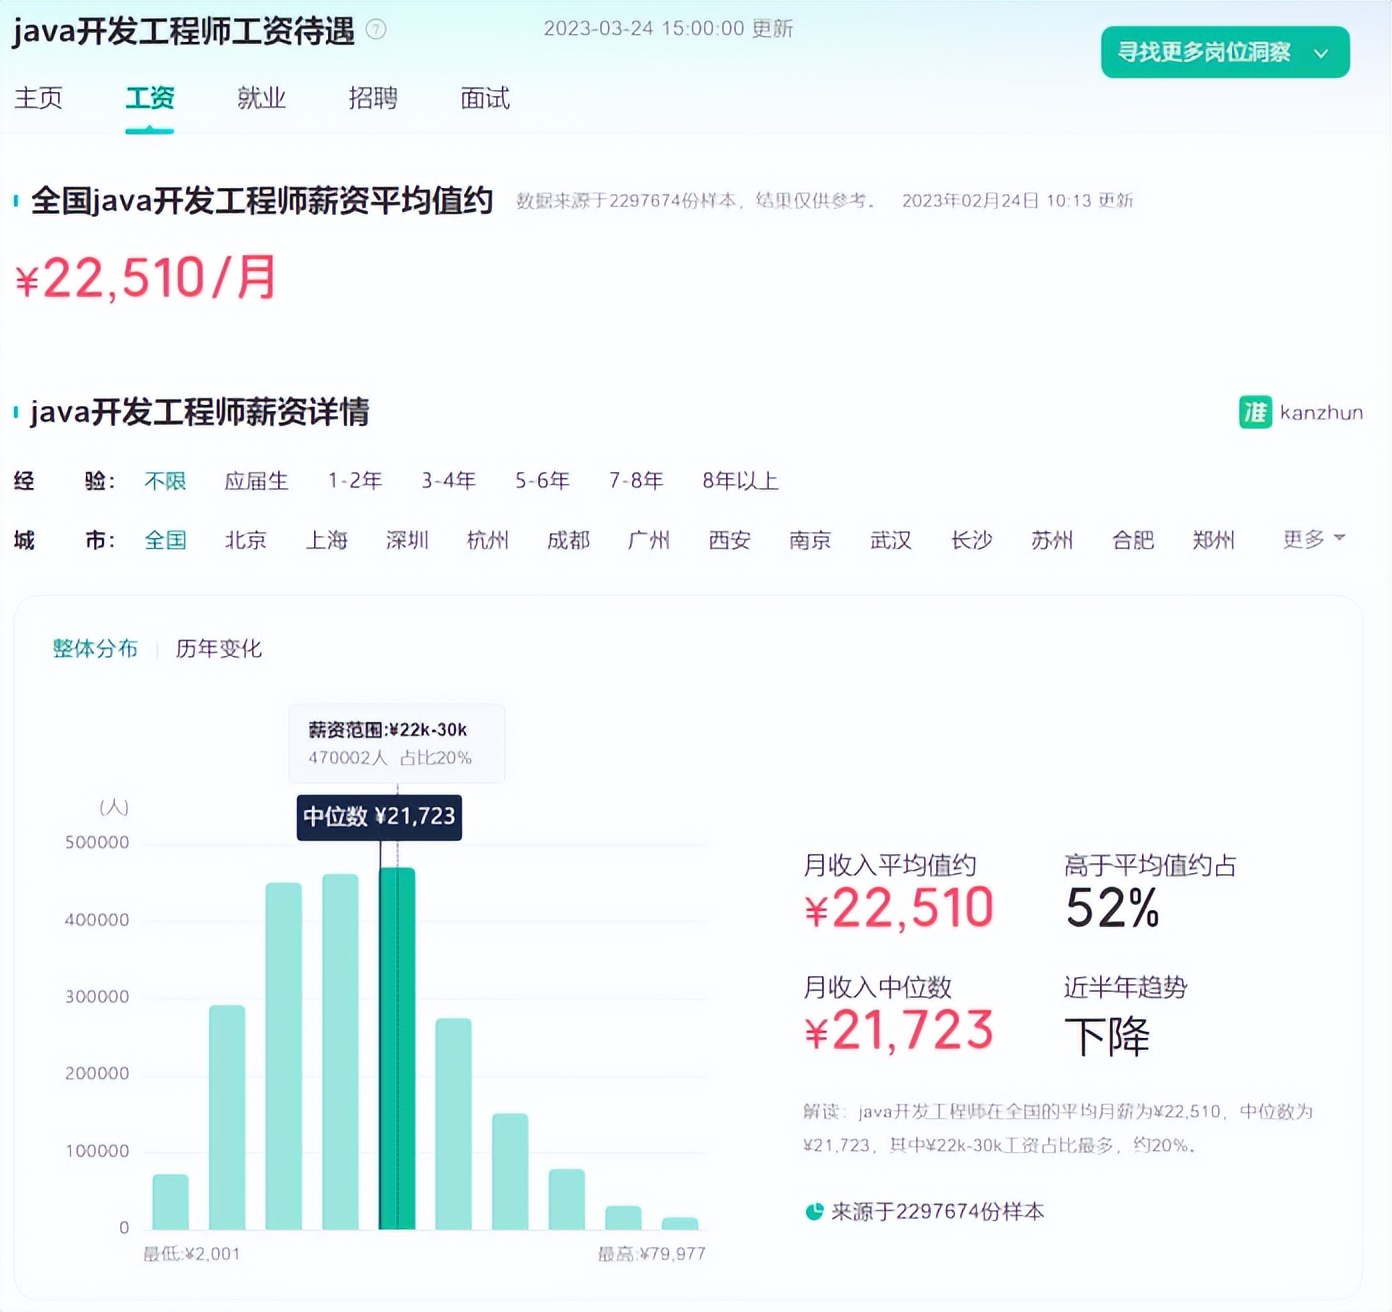The height and width of the screenshot is (1312, 1392).
Task: Select the 8年以上 experience filter
Action: click(x=739, y=481)
